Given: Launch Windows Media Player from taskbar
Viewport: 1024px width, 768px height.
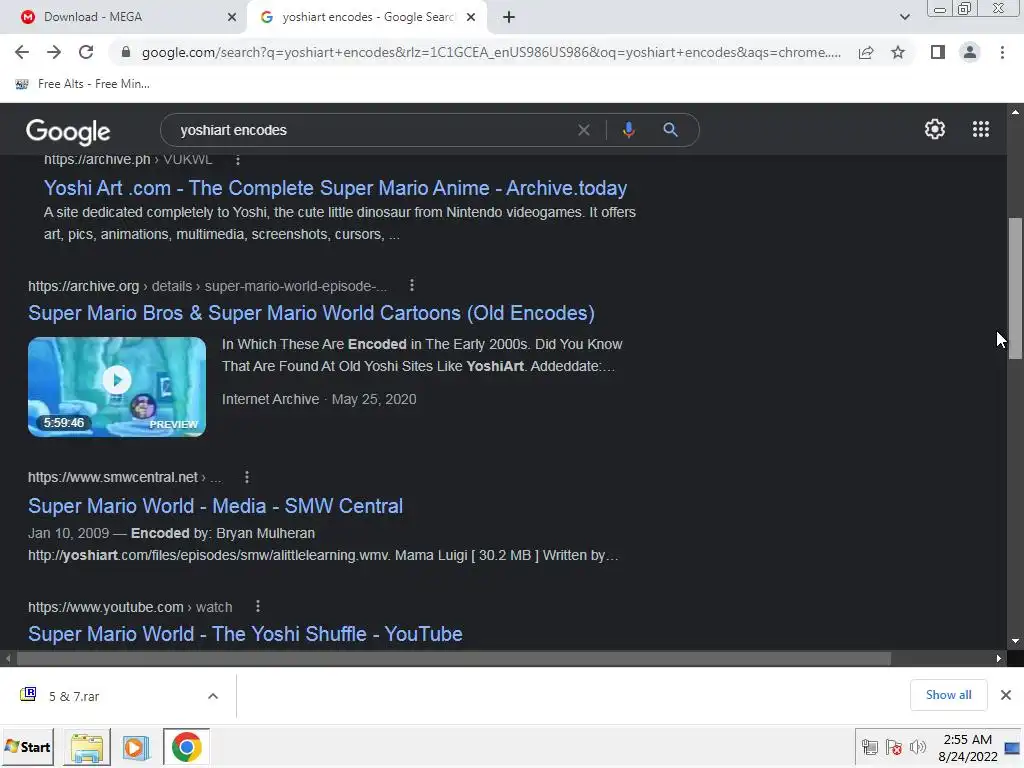Looking at the screenshot, I should pyautogui.click(x=136, y=747).
